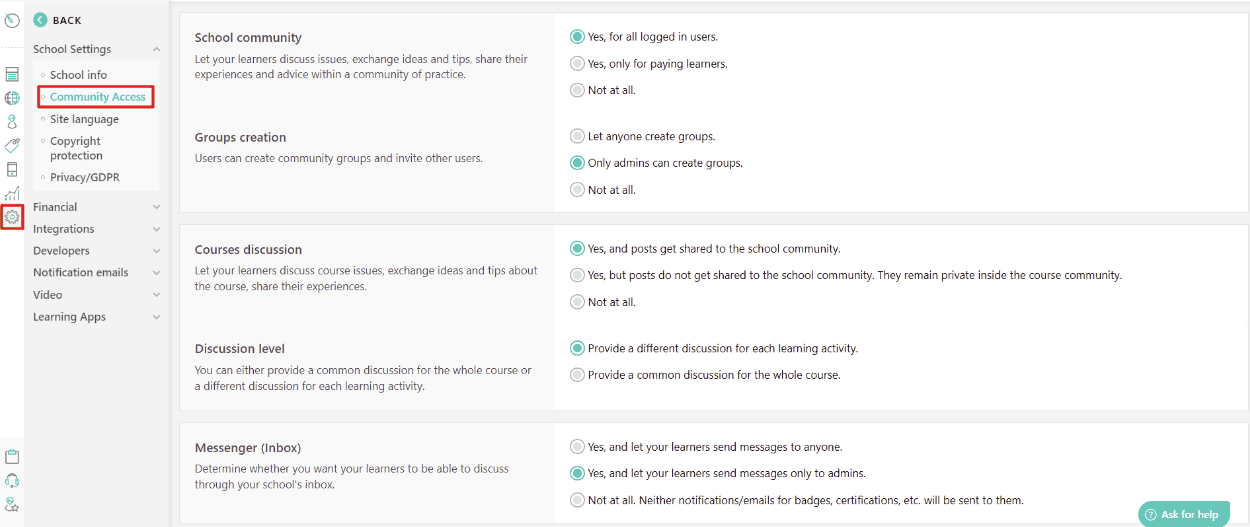1250x527 pixels.
Task: Click the price tag marketing icon
Action: click(x=12, y=145)
